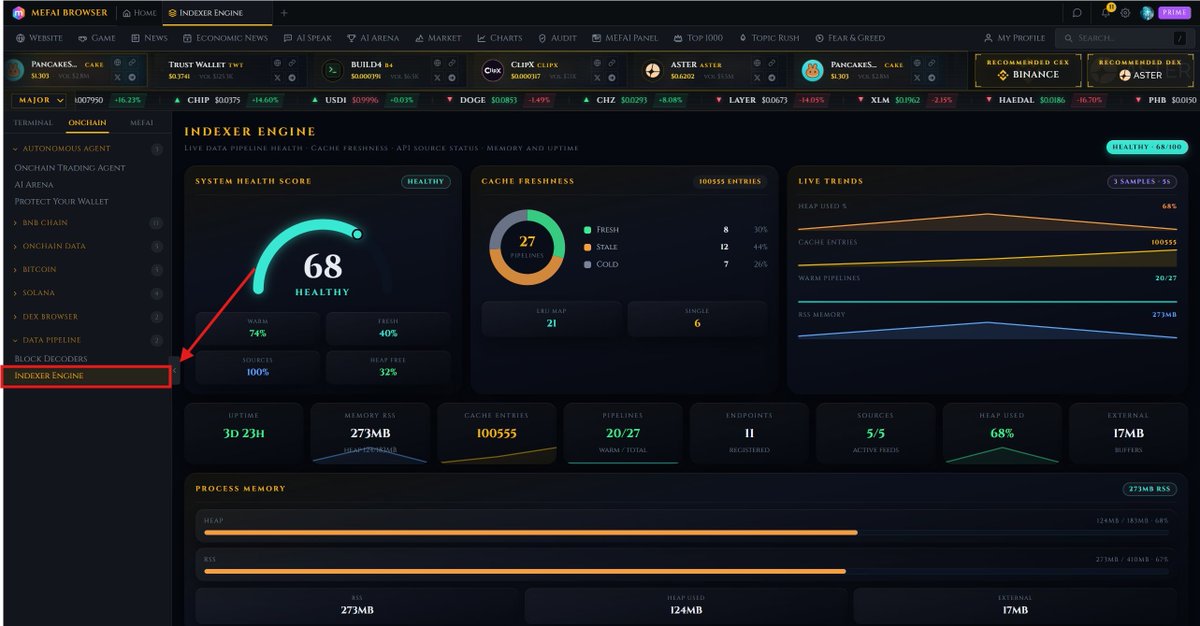Click the X icon on BUILD4 card
The height and width of the screenshot is (626, 1200).
[438, 77]
